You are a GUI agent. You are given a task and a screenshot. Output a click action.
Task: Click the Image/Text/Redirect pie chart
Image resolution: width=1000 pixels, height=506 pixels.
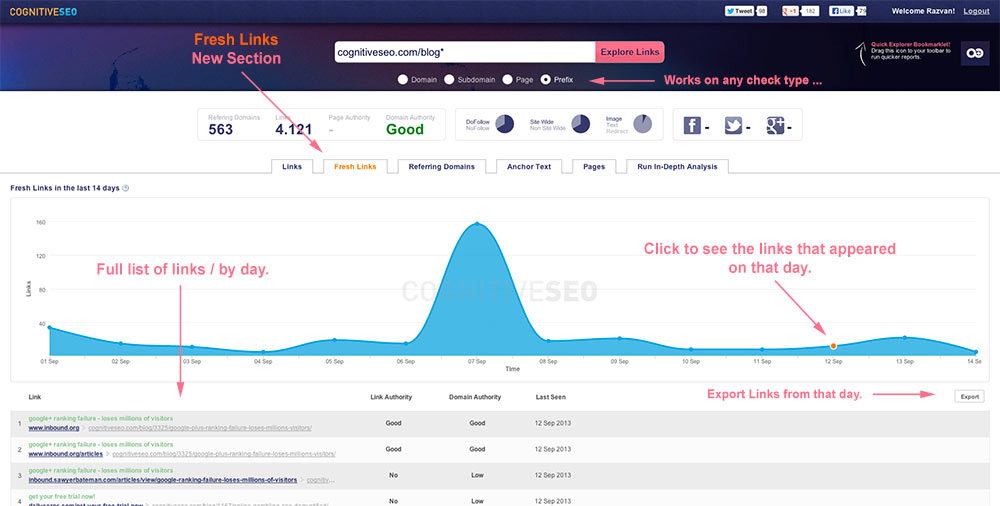point(642,124)
